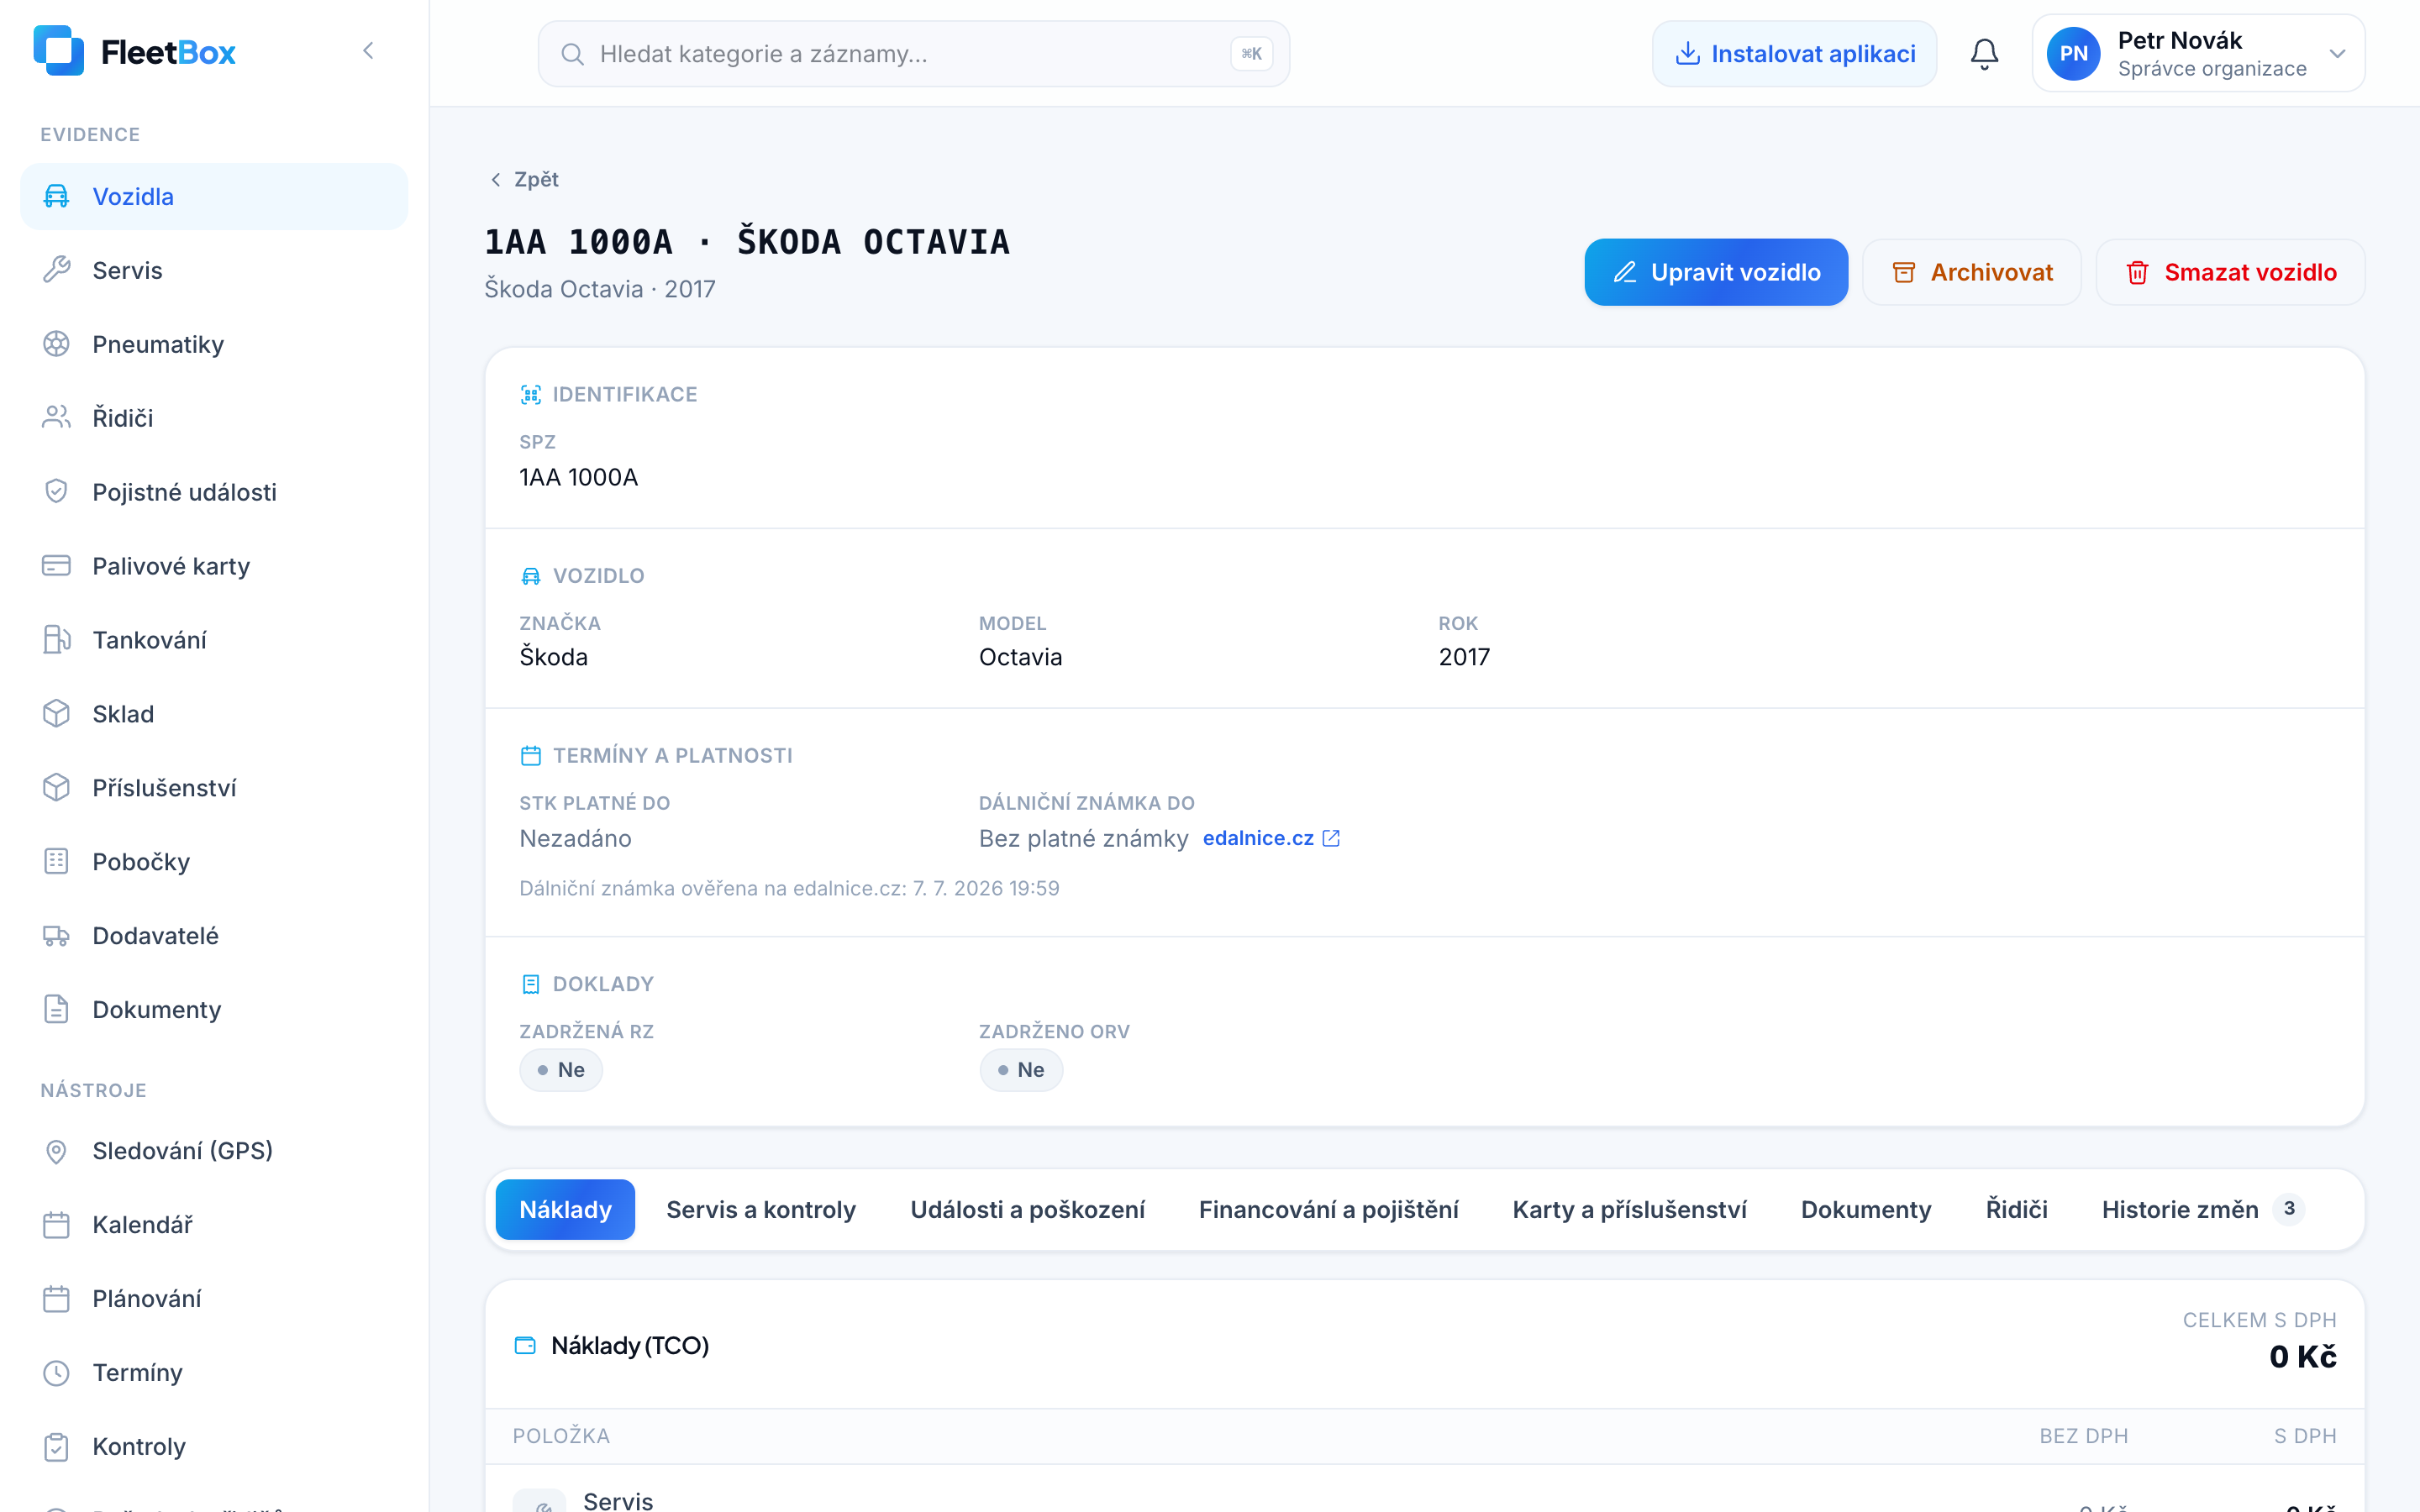Click the Vozidlo section car icon

point(531,576)
